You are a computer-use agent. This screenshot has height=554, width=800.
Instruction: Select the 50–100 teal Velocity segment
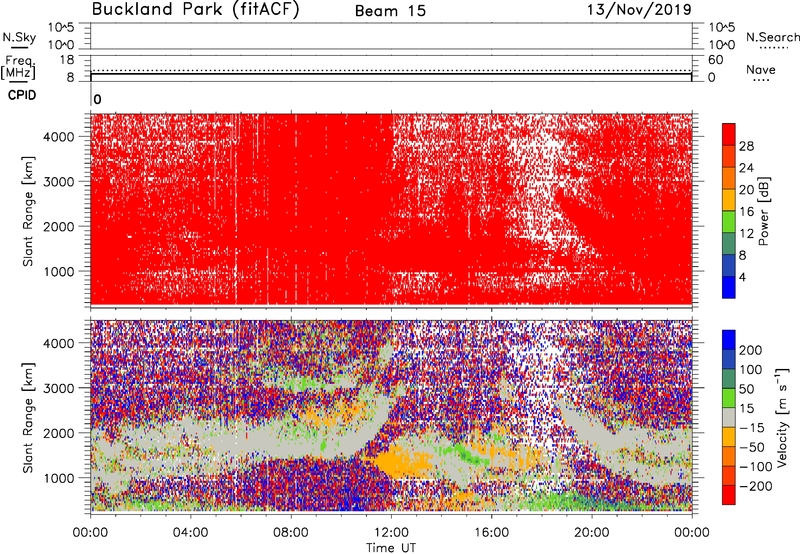[x=729, y=379]
